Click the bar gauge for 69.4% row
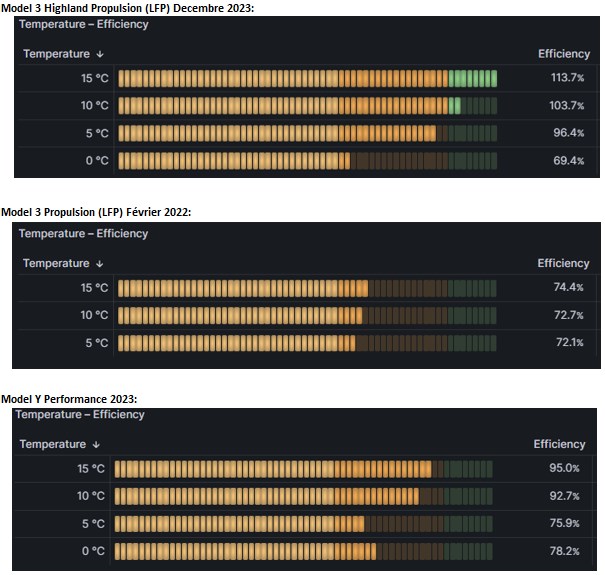Screen dimensions: 605x575 click(308, 161)
